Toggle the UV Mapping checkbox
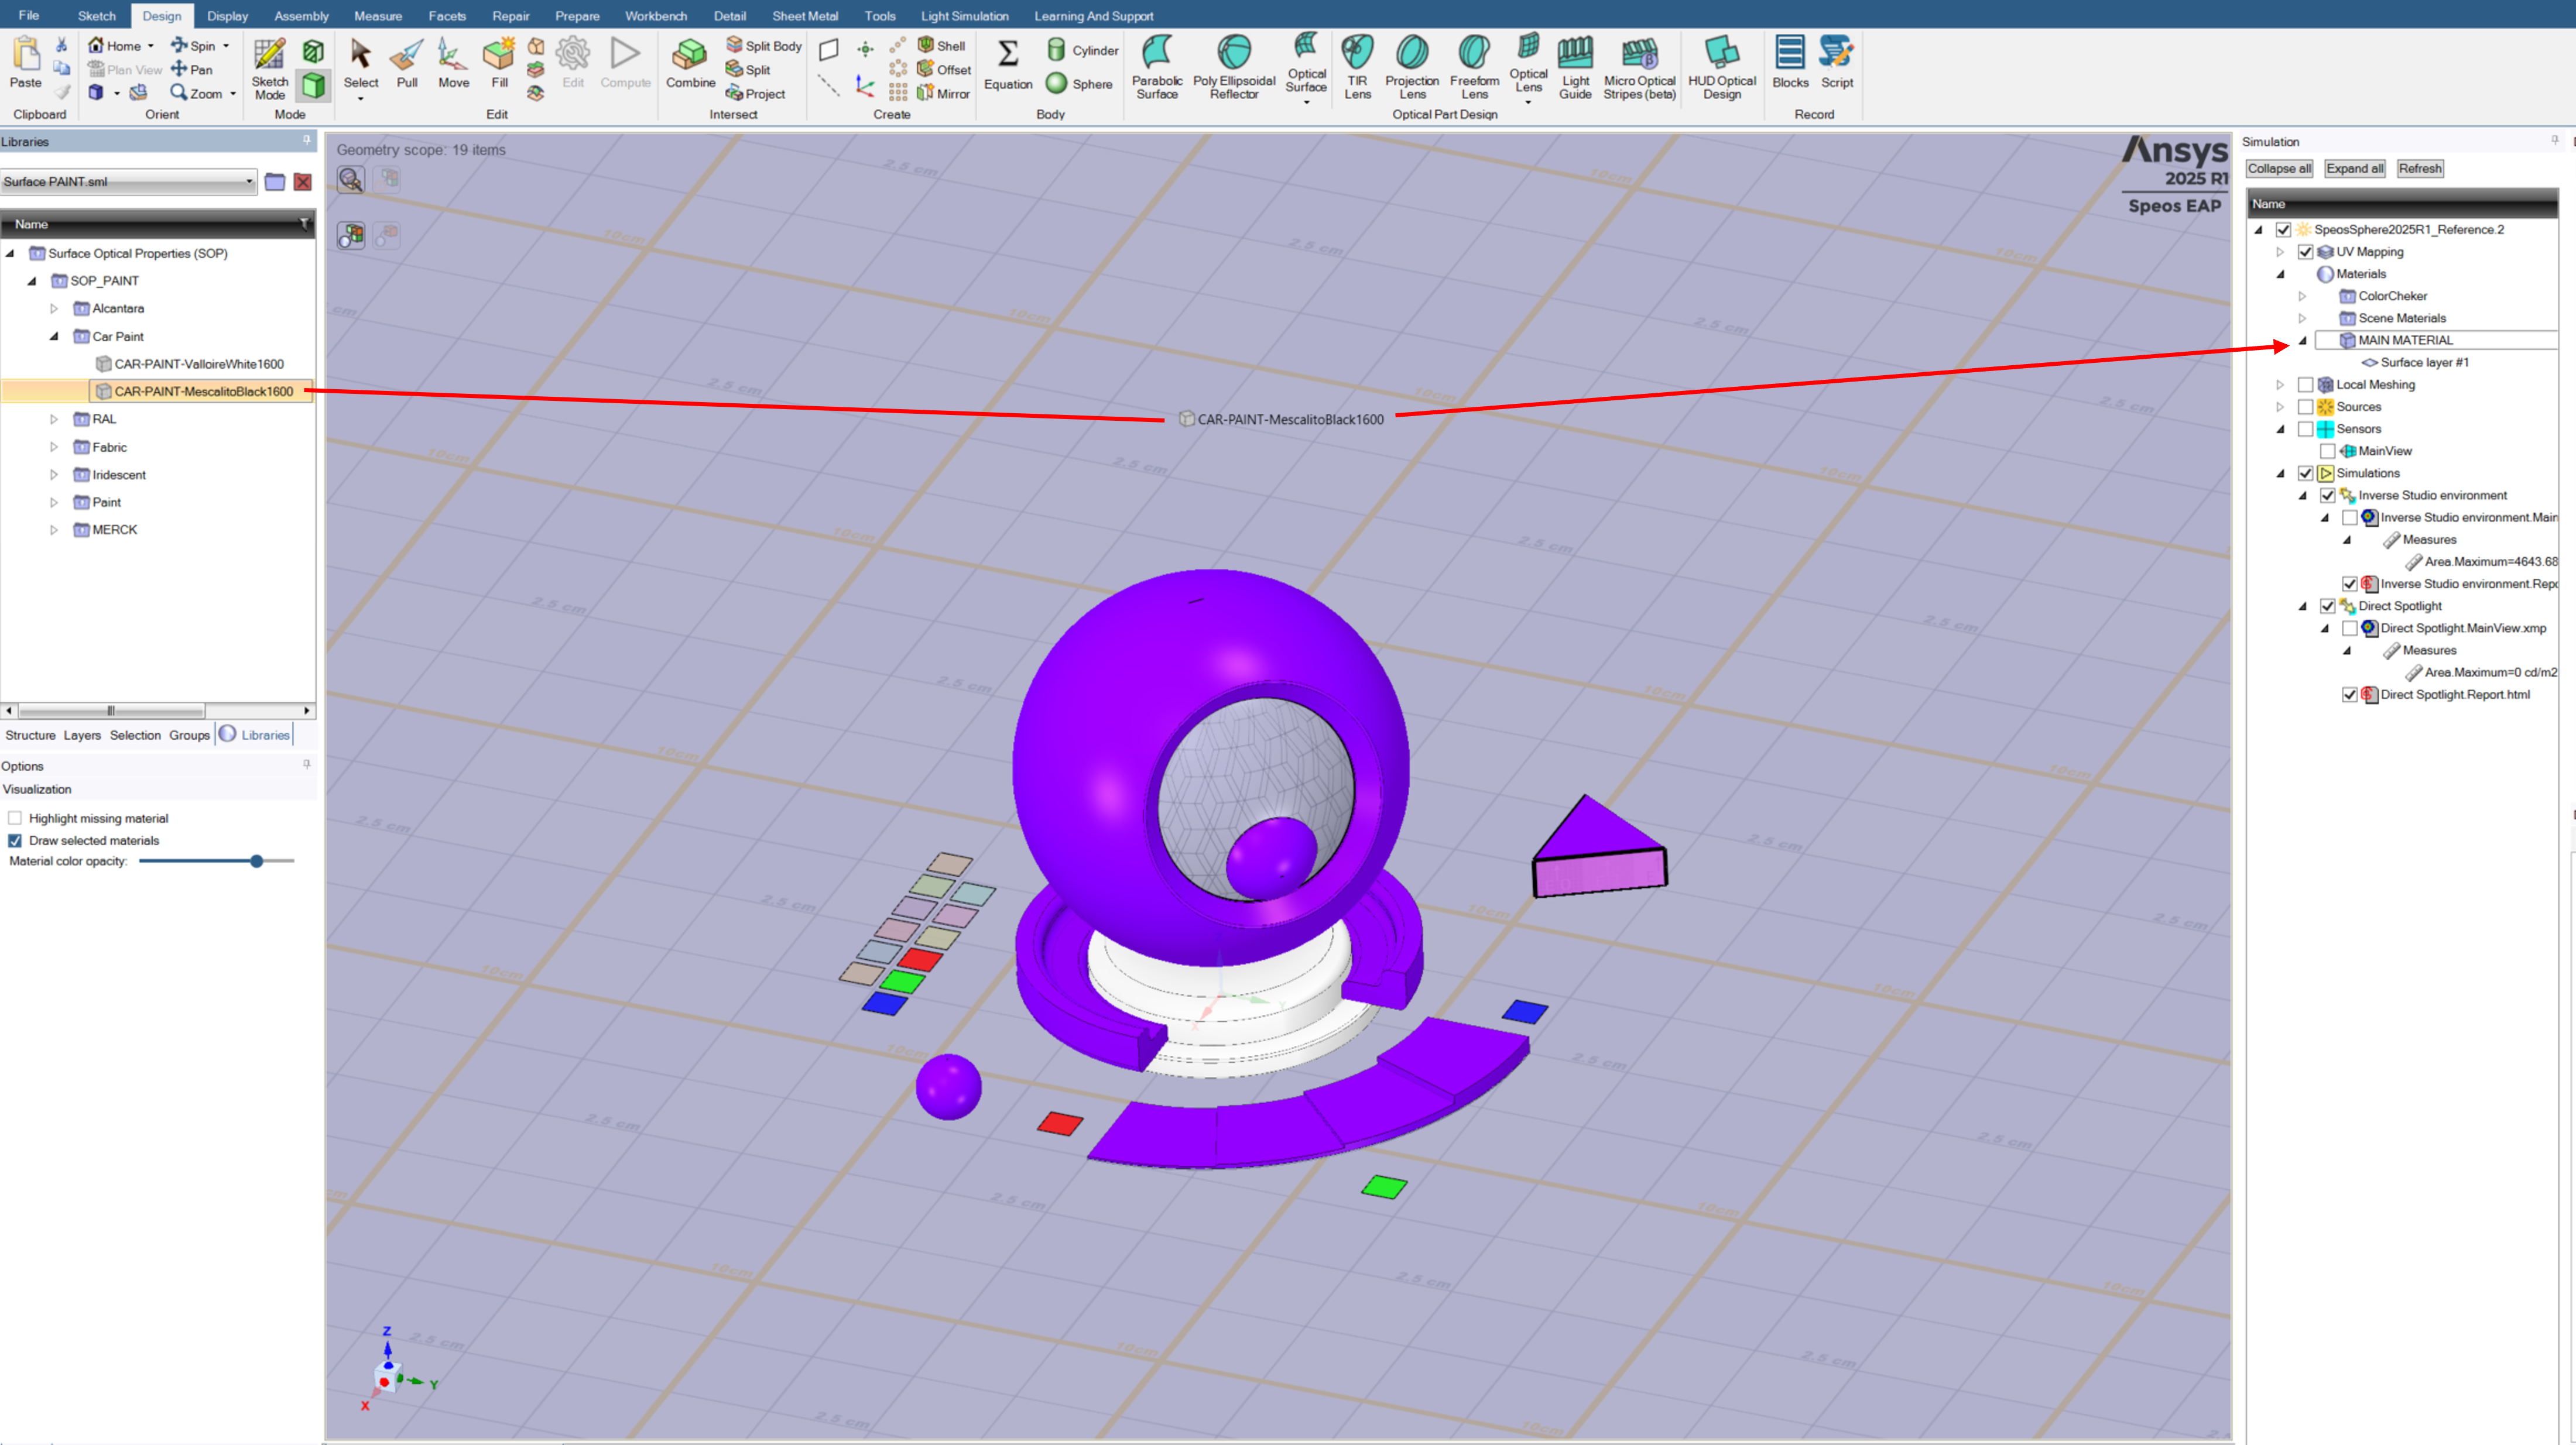 (x=2305, y=252)
